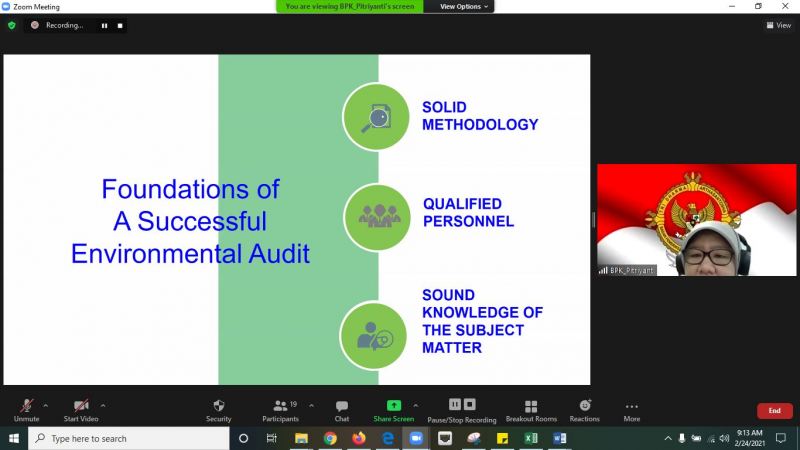
Task: Click the green encryption shield icon
Action: (x=12, y=25)
